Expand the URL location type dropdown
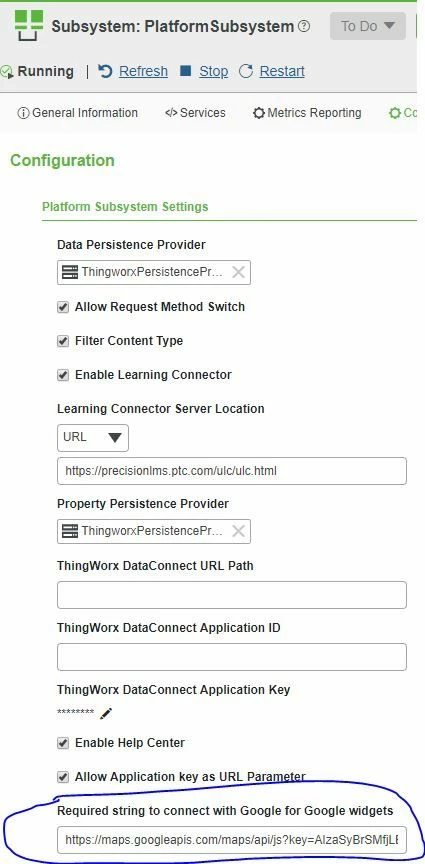Screen dimensions: 425x864 click(x=93, y=438)
